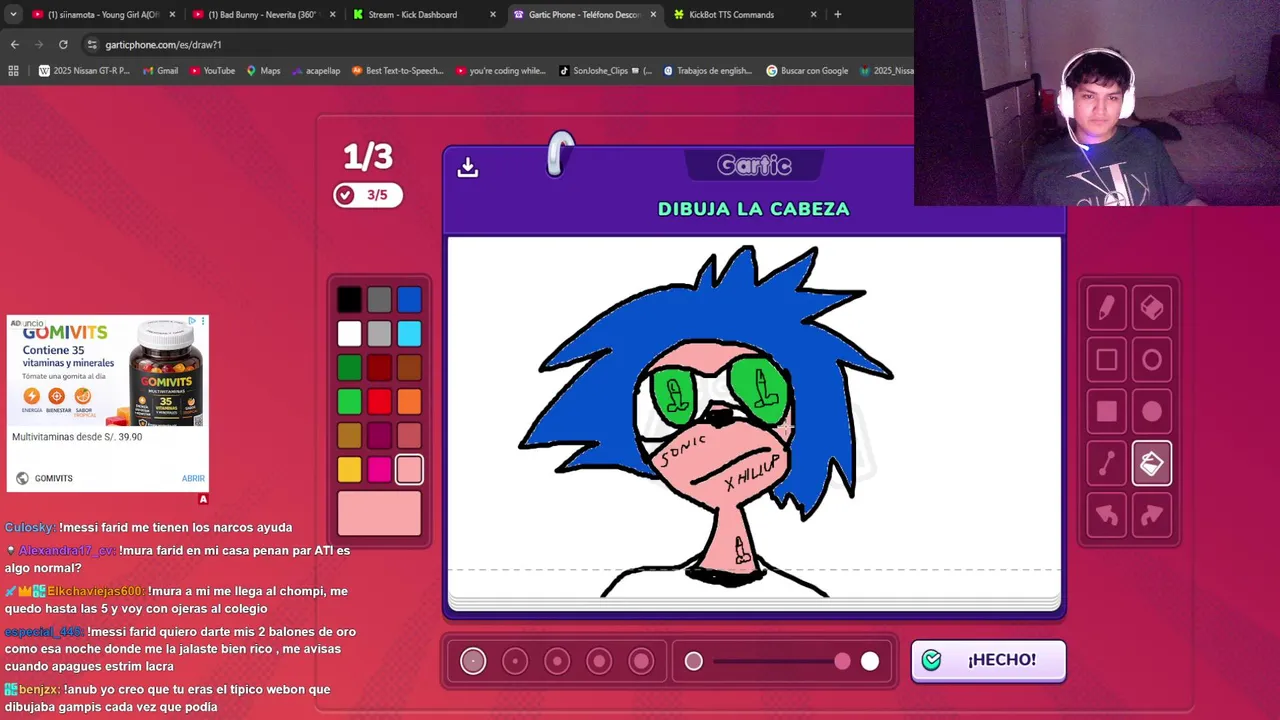Open a new browser tab
This screenshot has width=1280, height=720.
[837, 14]
